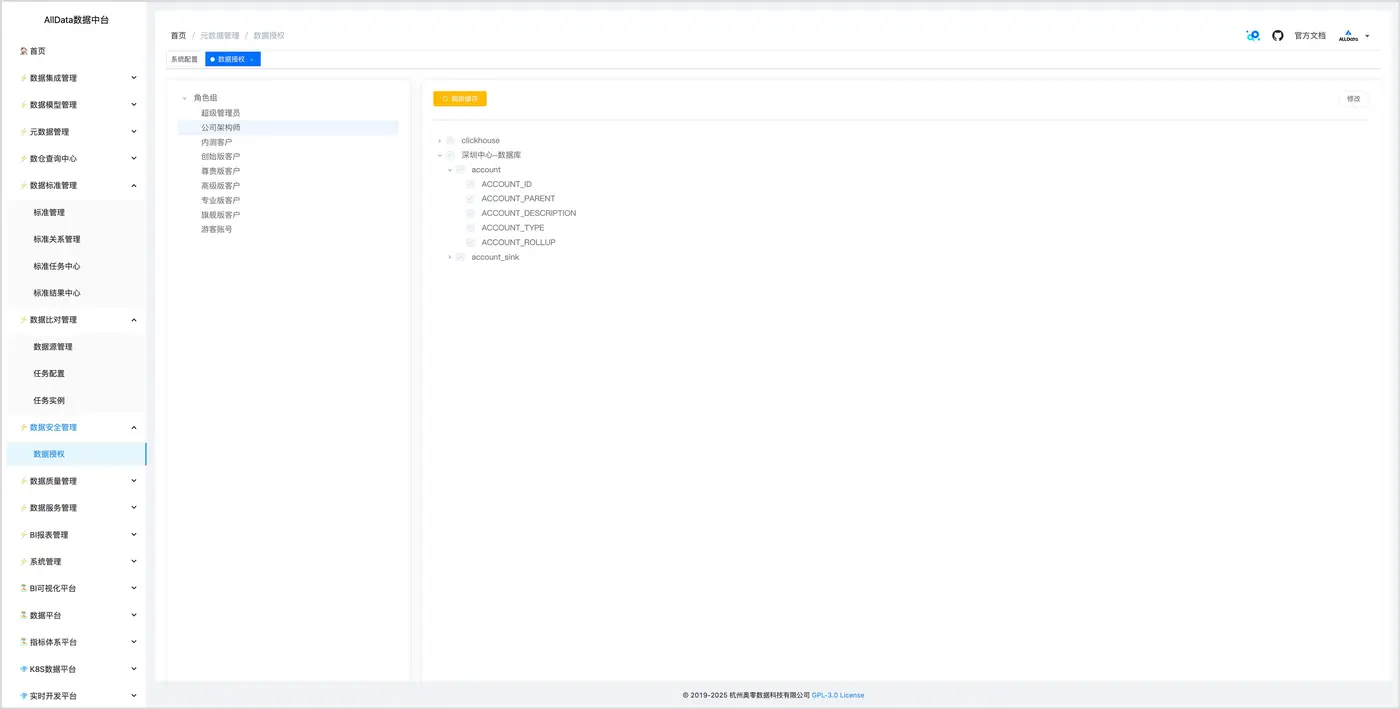Collapse the 数据比对管理 menu chevron
This screenshot has width=1400, height=709.
point(134,320)
